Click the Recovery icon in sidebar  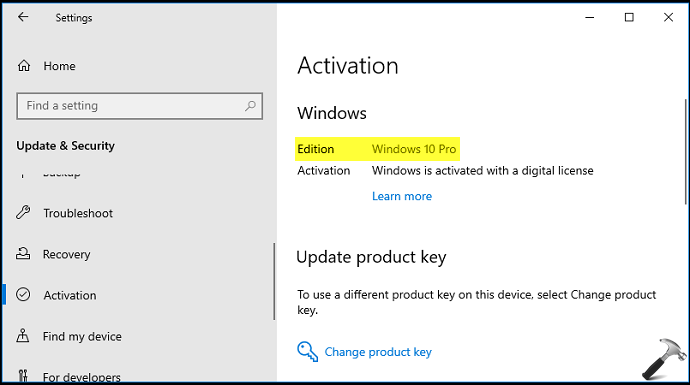[23, 254]
